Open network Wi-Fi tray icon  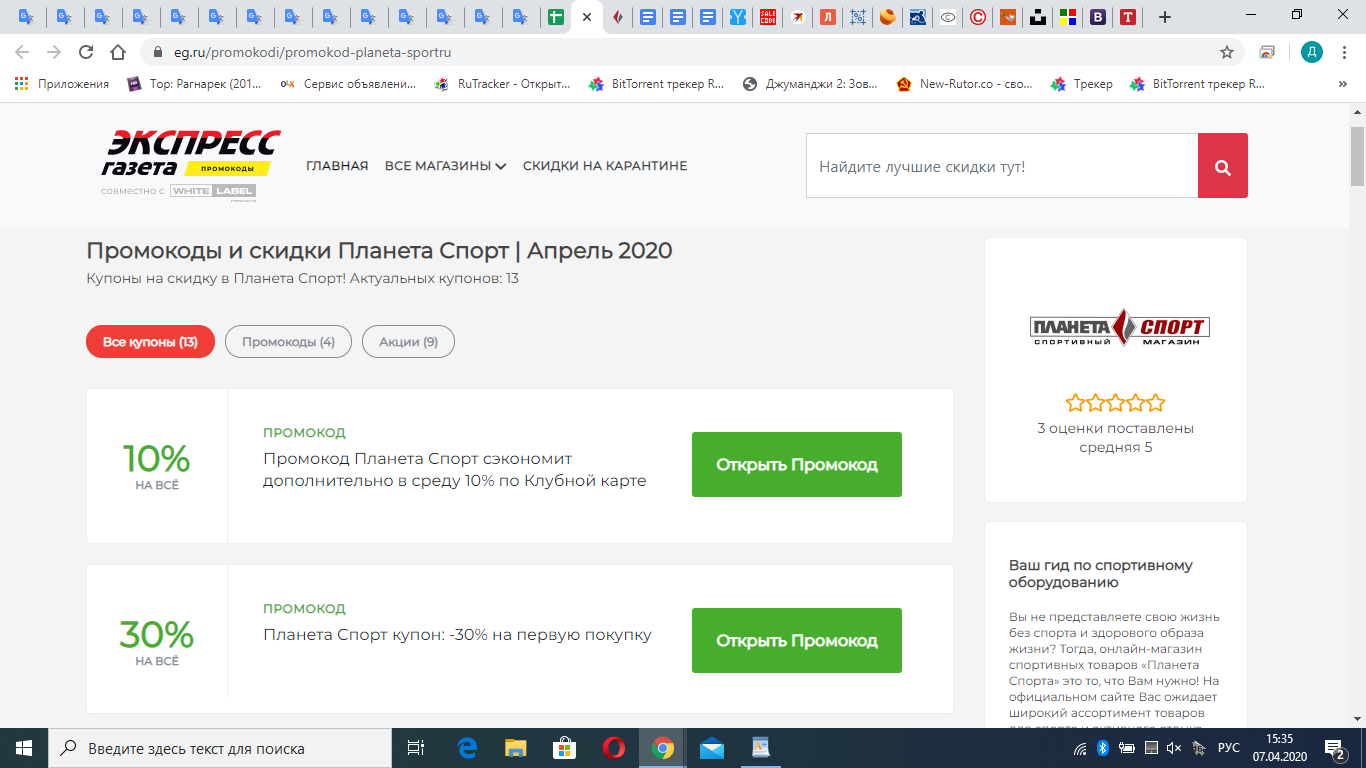pyautogui.click(x=1081, y=748)
